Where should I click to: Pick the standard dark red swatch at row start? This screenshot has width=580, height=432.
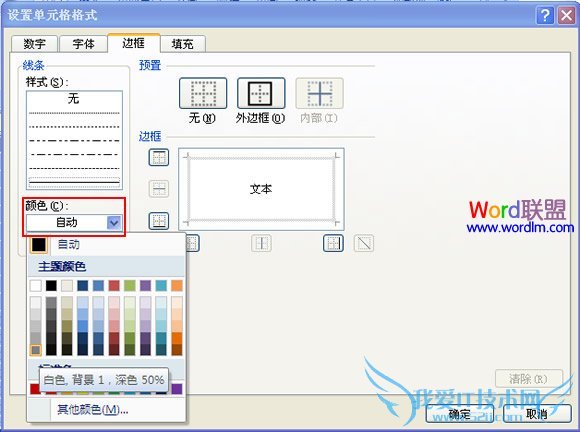pos(35,389)
